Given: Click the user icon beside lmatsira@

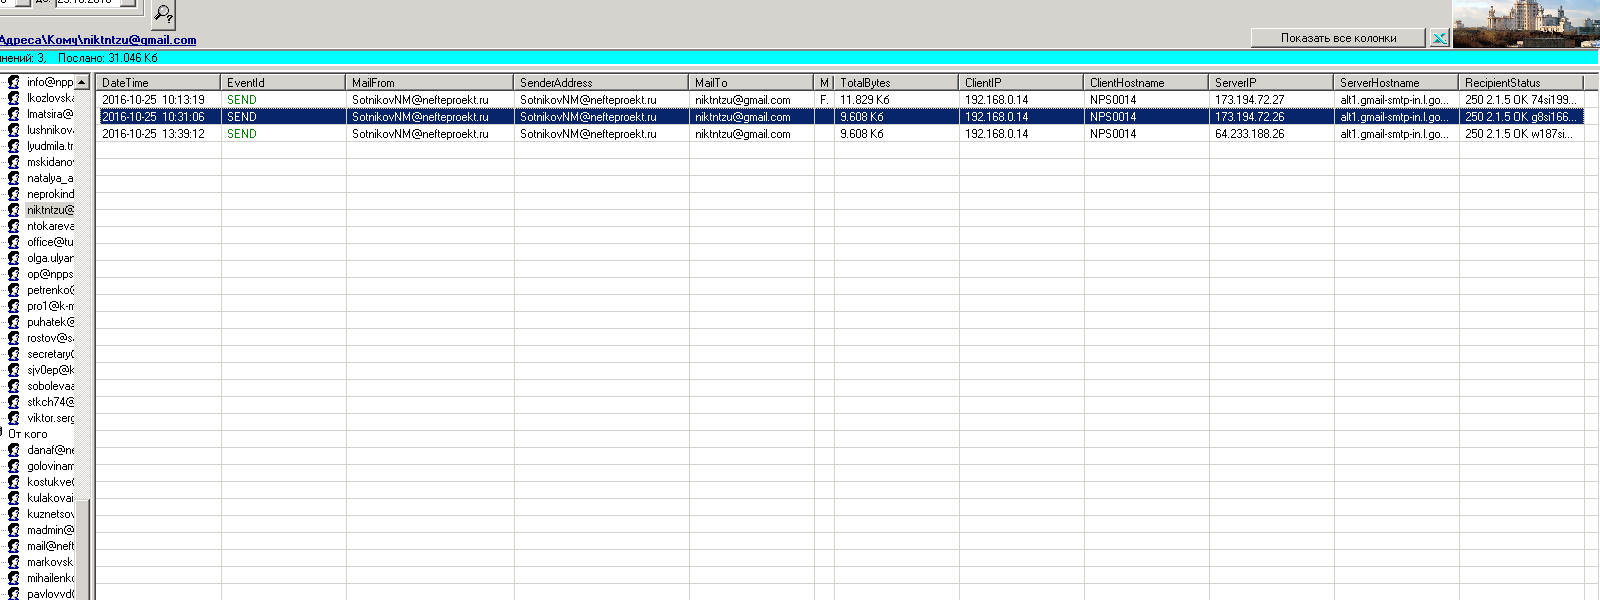Looking at the screenshot, I should (14, 114).
